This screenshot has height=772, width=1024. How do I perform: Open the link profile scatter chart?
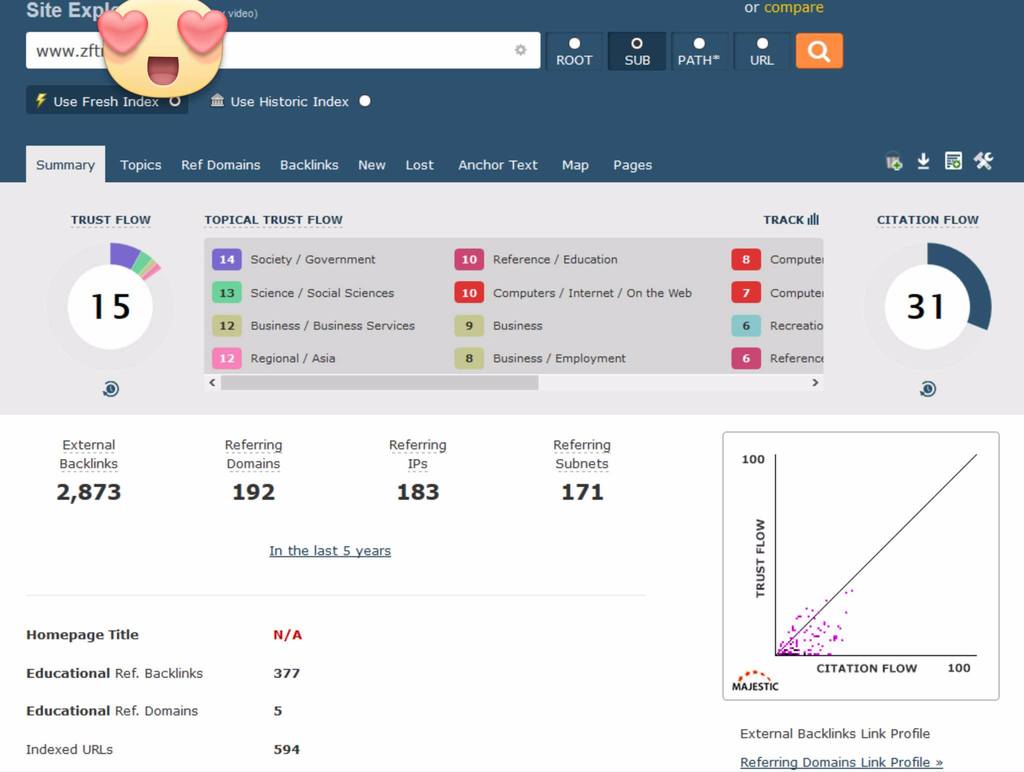tap(861, 566)
